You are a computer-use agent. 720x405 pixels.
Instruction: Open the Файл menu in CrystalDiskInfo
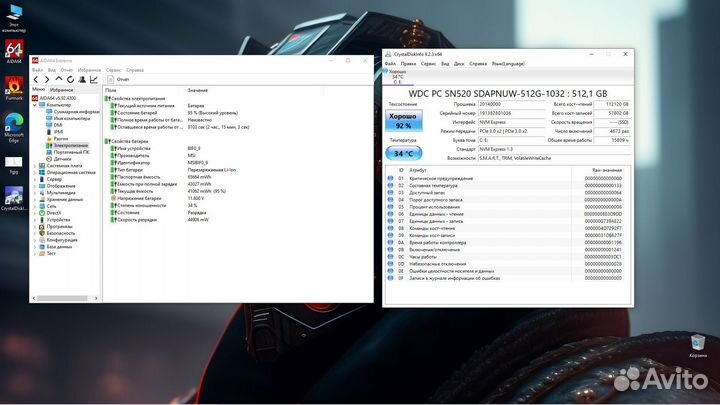(x=390, y=64)
